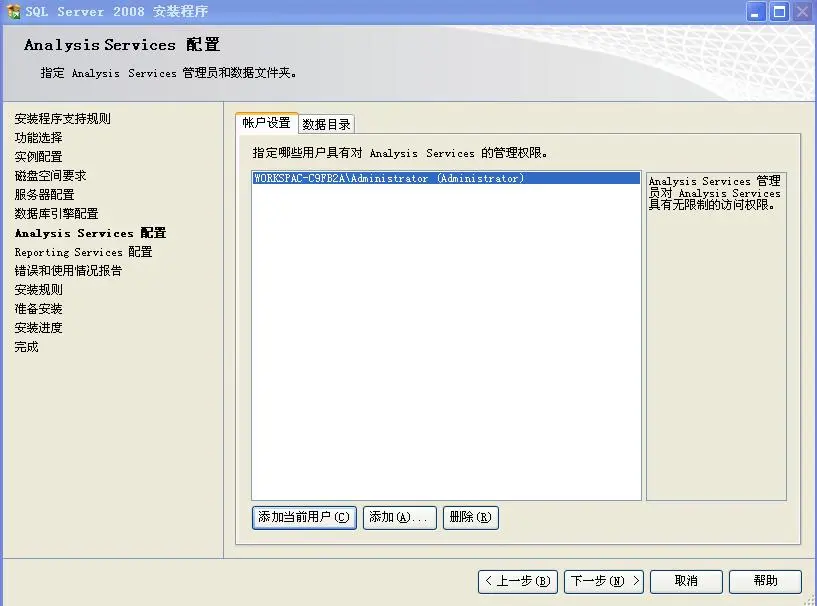This screenshot has height=606, width=817.
Task: Click the SQL Server setup title bar icon
Action: click(13, 11)
